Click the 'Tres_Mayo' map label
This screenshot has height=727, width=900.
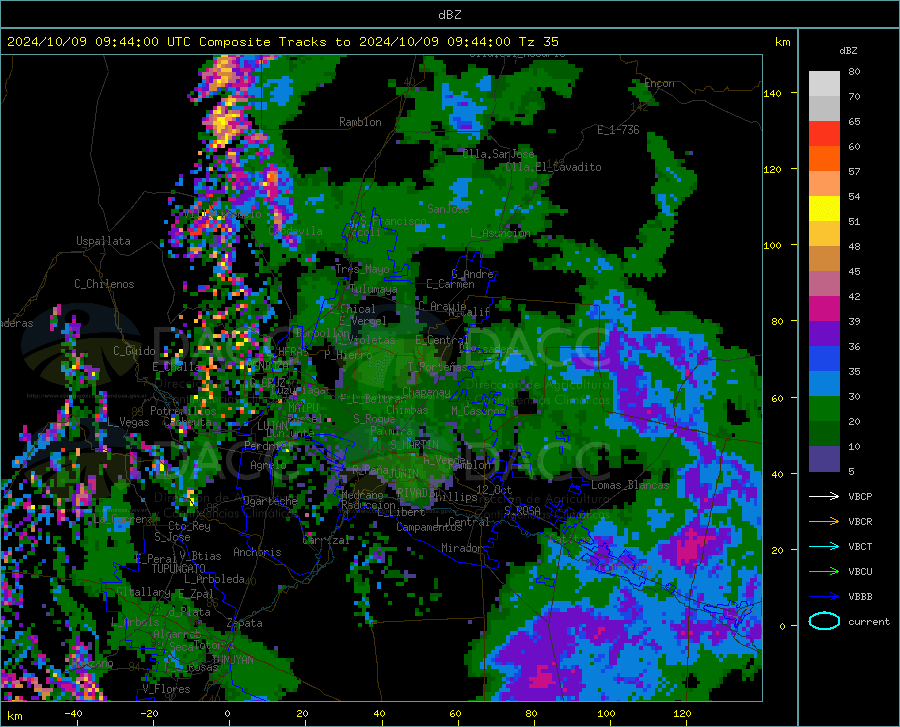pos(362,269)
